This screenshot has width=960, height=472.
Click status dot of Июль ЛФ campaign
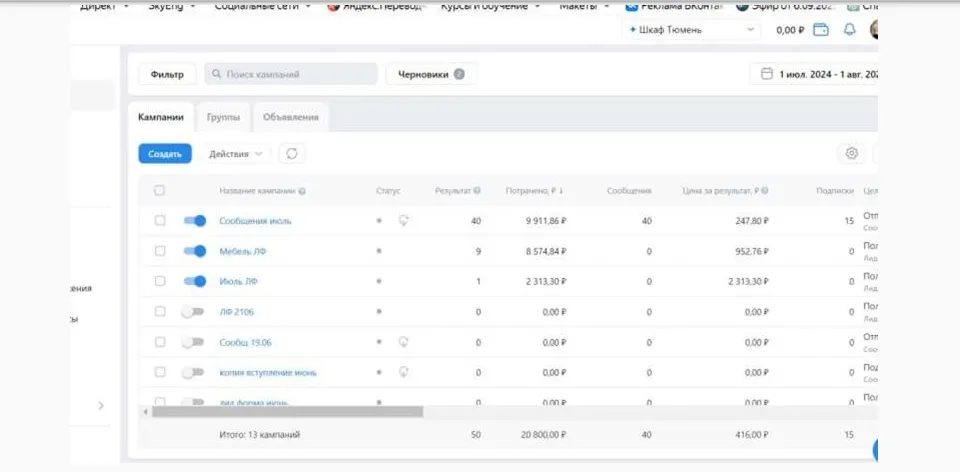(x=379, y=281)
